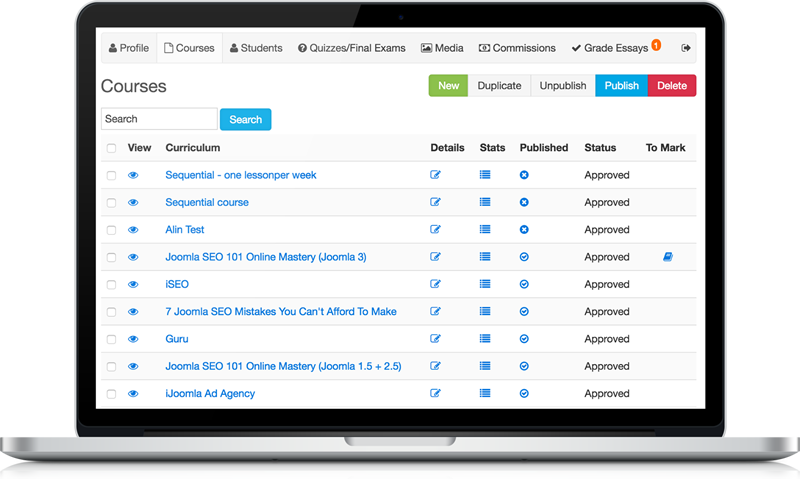Viewport: 800px width, 482px height.
Task: Open the iSEO course link
Action: pyautogui.click(x=177, y=284)
